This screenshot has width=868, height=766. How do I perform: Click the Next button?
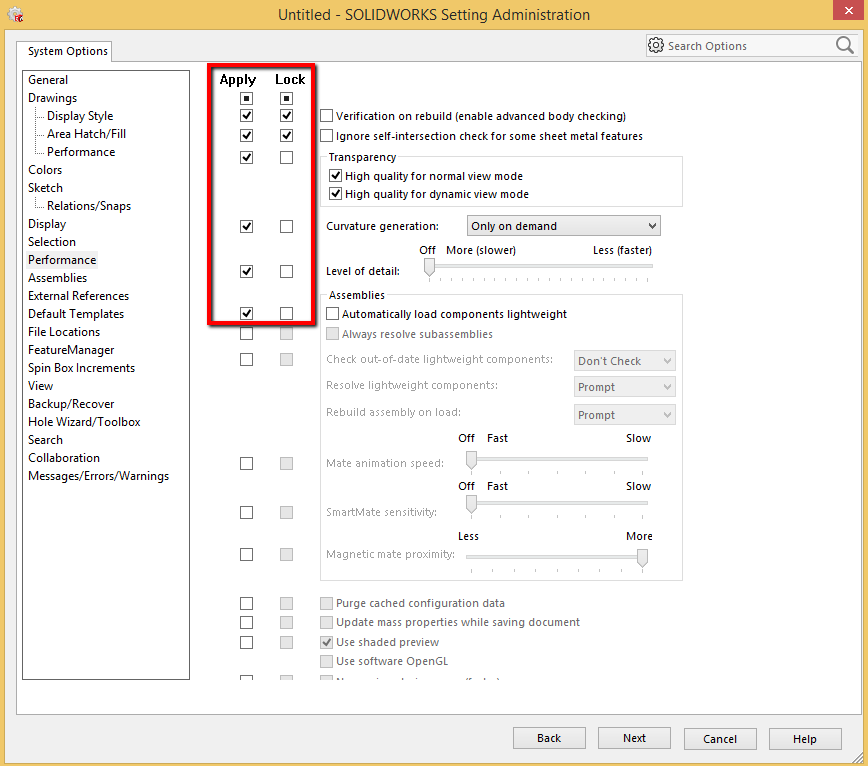click(x=634, y=738)
